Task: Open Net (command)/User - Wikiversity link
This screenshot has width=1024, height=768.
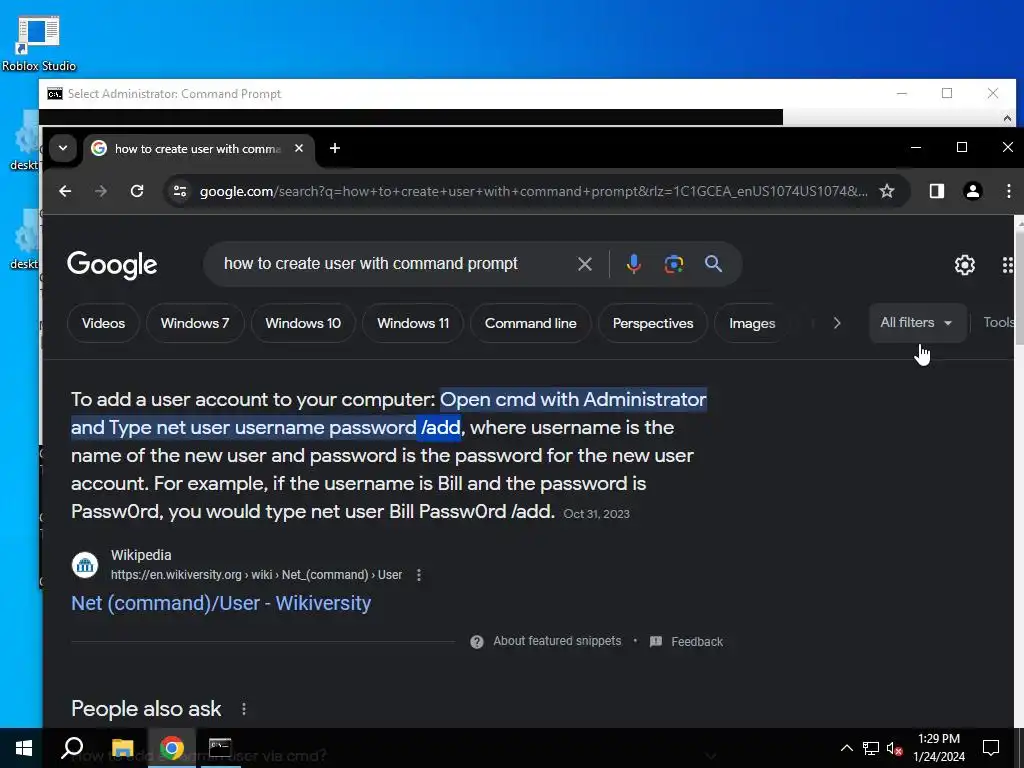Action: click(221, 603)
